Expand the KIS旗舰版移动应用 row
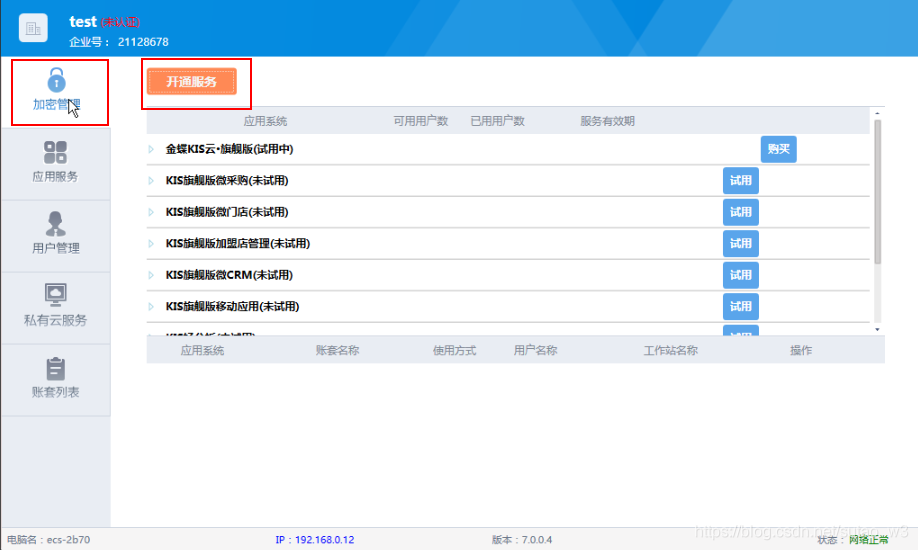This screenshot has height=550, width=918. point(151,307)
